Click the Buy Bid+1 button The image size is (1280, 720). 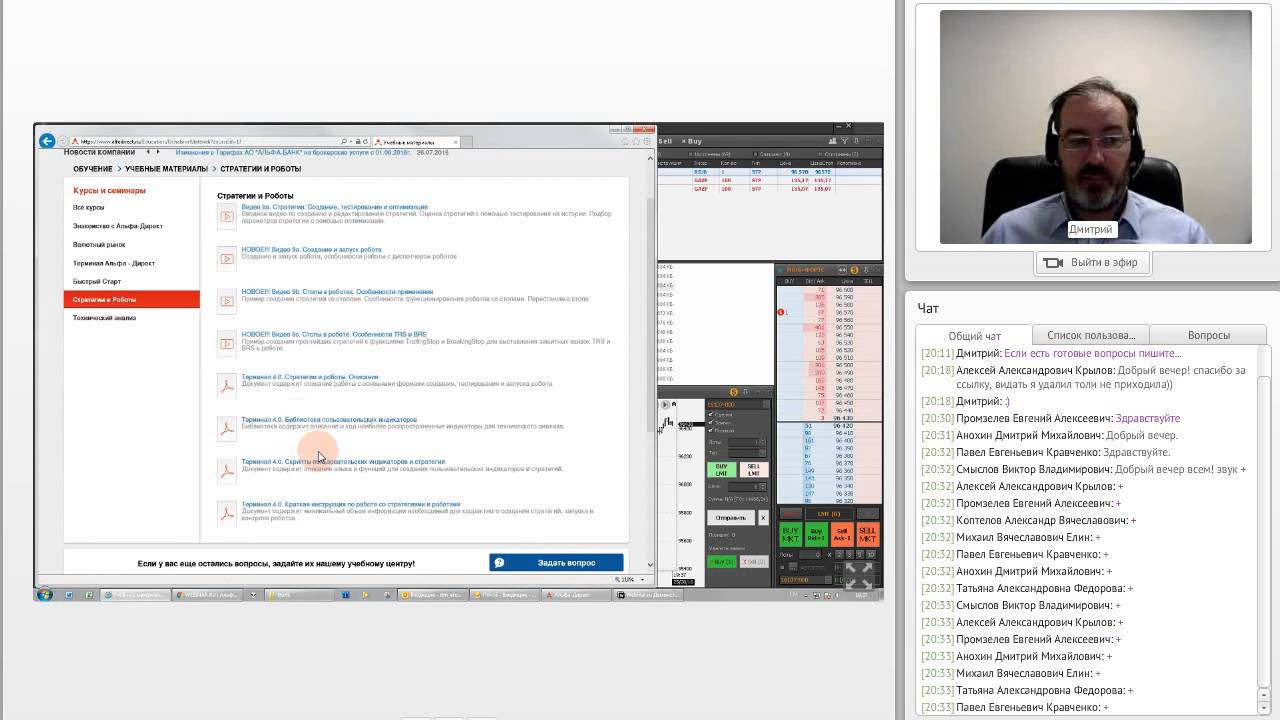point(816,535)
